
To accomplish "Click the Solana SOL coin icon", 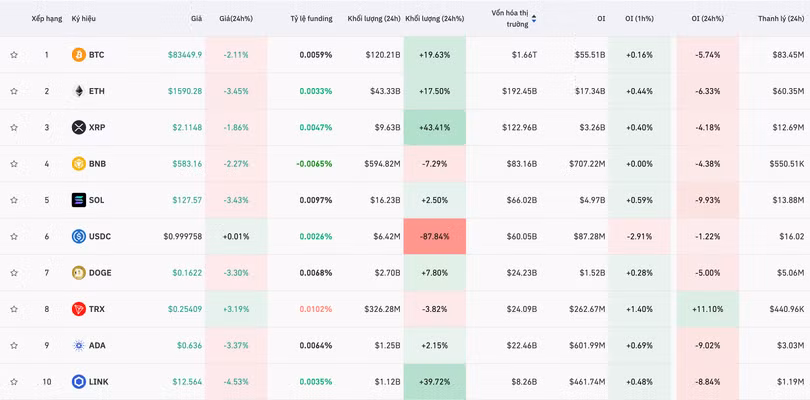I will coord(79,200).
